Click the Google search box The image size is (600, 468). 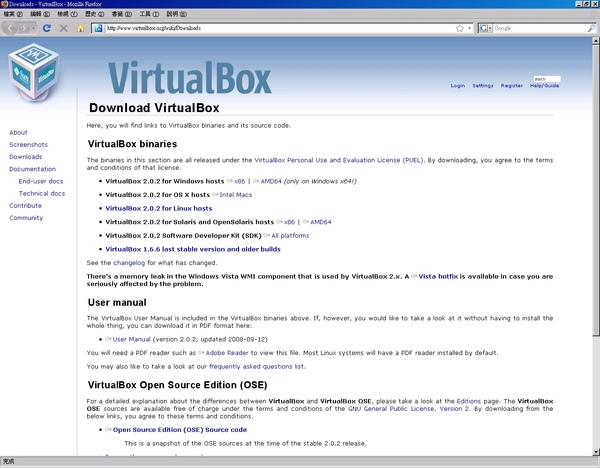[x=540, y=28]
